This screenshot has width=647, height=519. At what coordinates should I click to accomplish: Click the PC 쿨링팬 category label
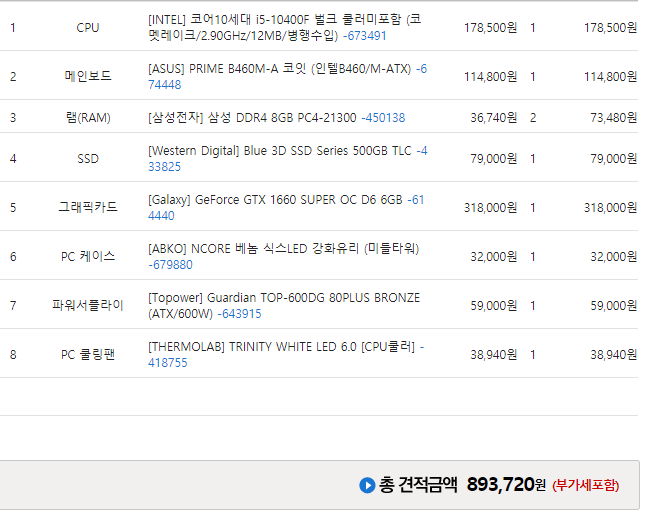point(88,355)
